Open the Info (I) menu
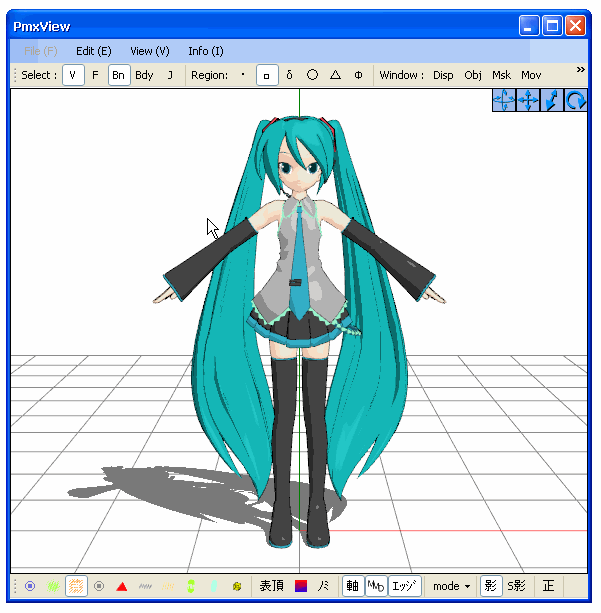Screen dimensions: 601x613 pos(206,51)
